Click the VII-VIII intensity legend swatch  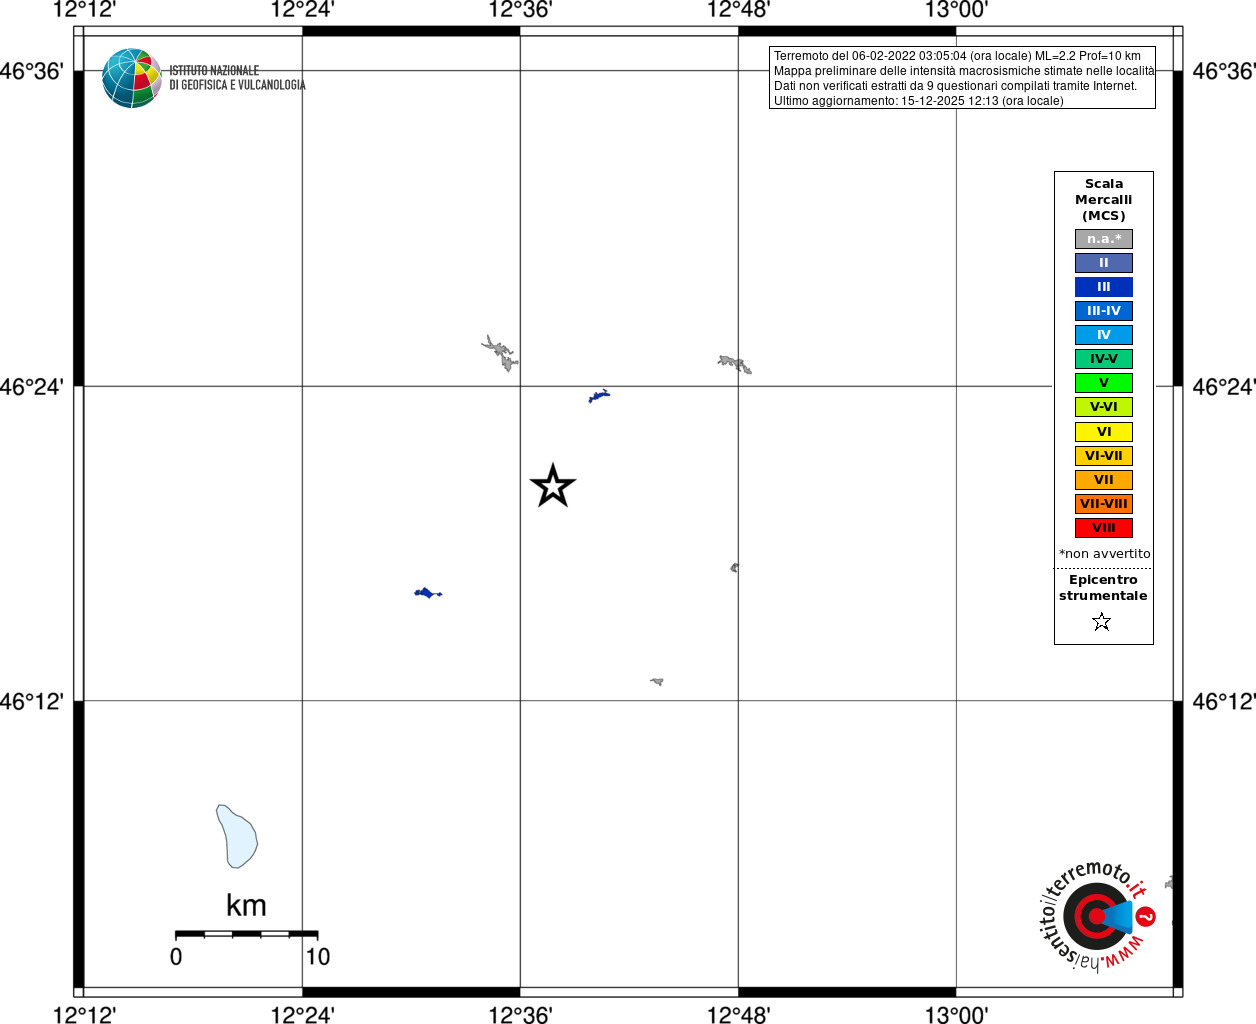[1104, 504]
